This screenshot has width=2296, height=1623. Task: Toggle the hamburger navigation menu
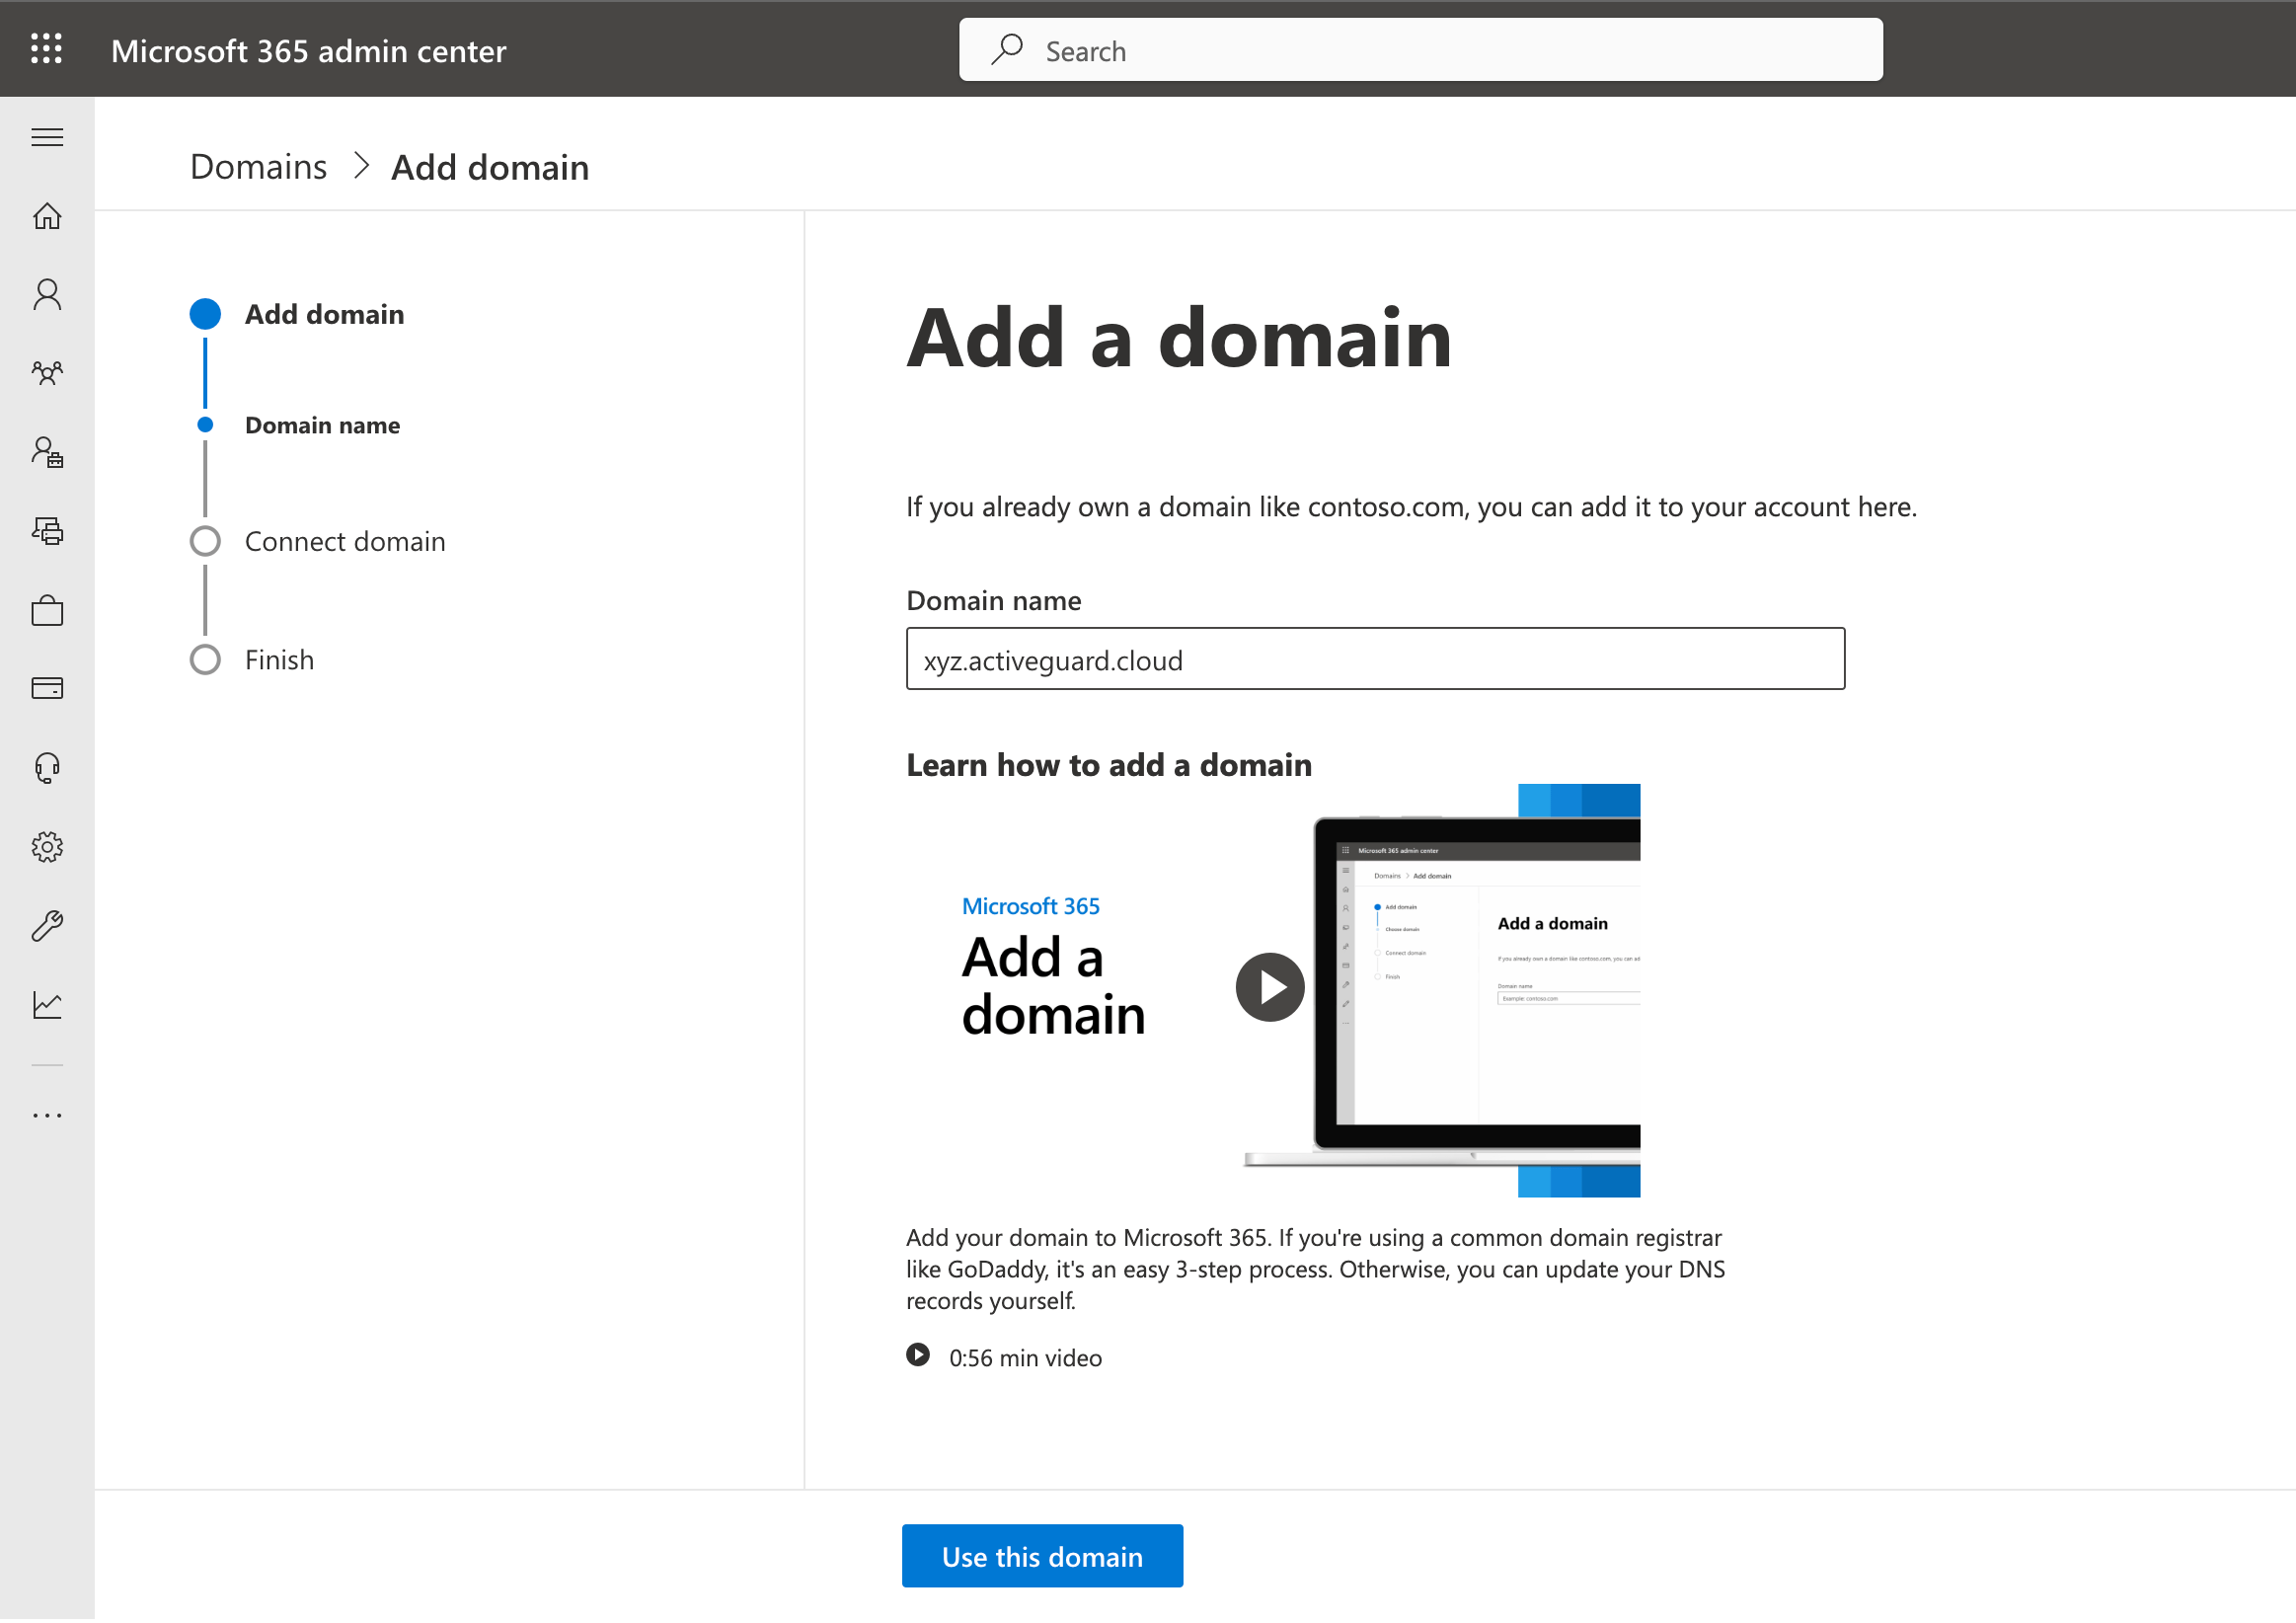click(47, 137)
